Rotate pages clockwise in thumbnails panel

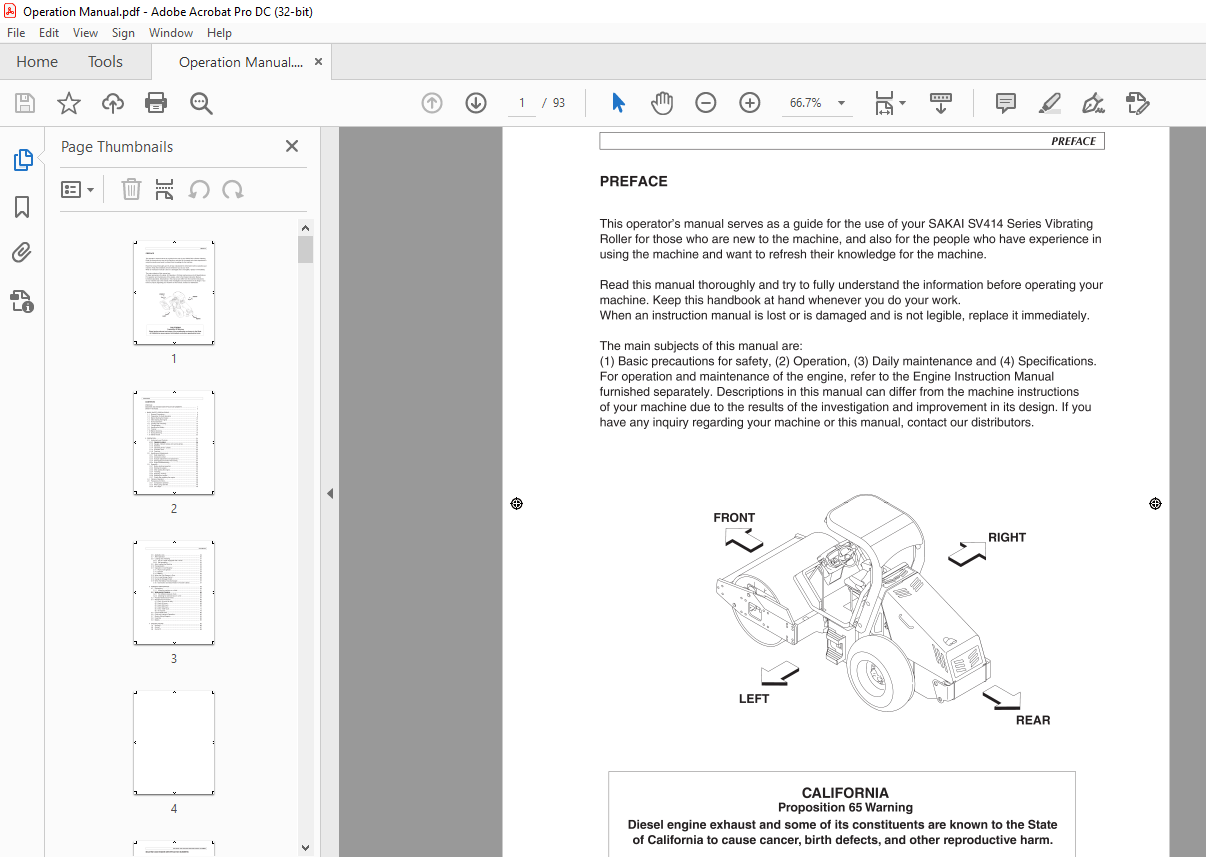click(x=233, y=190)
